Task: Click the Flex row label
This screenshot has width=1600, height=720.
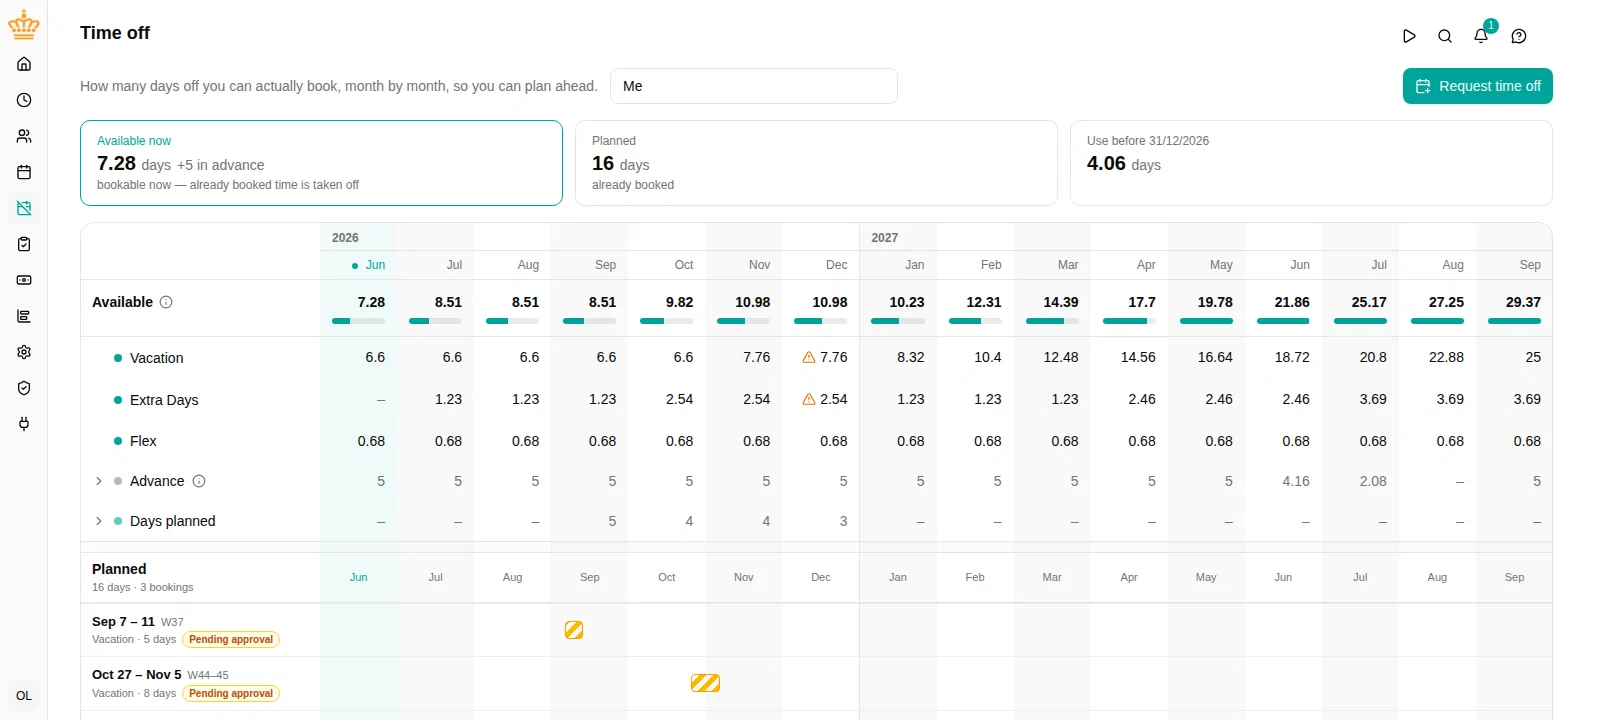Action: pyautogui.click(x=143, y=441)
